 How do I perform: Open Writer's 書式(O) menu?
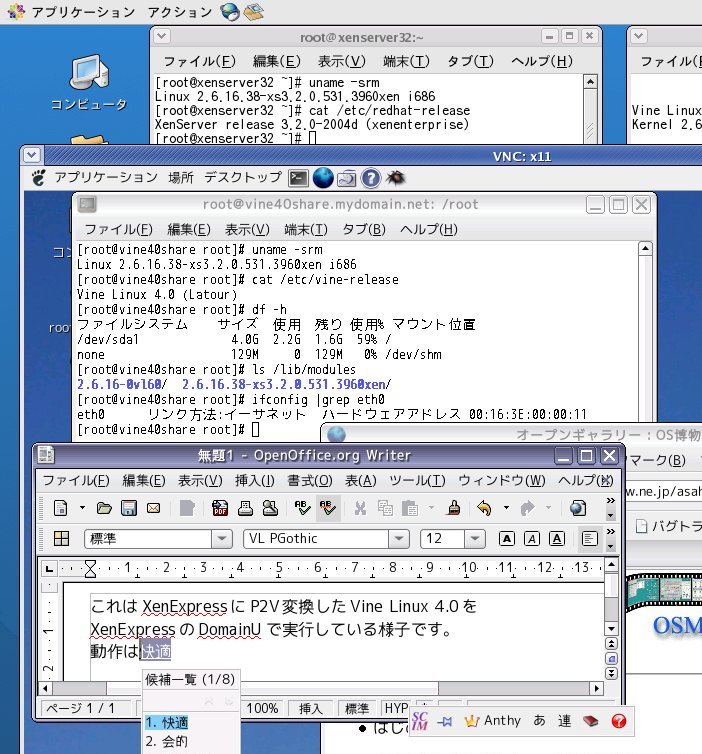point(310,480)
